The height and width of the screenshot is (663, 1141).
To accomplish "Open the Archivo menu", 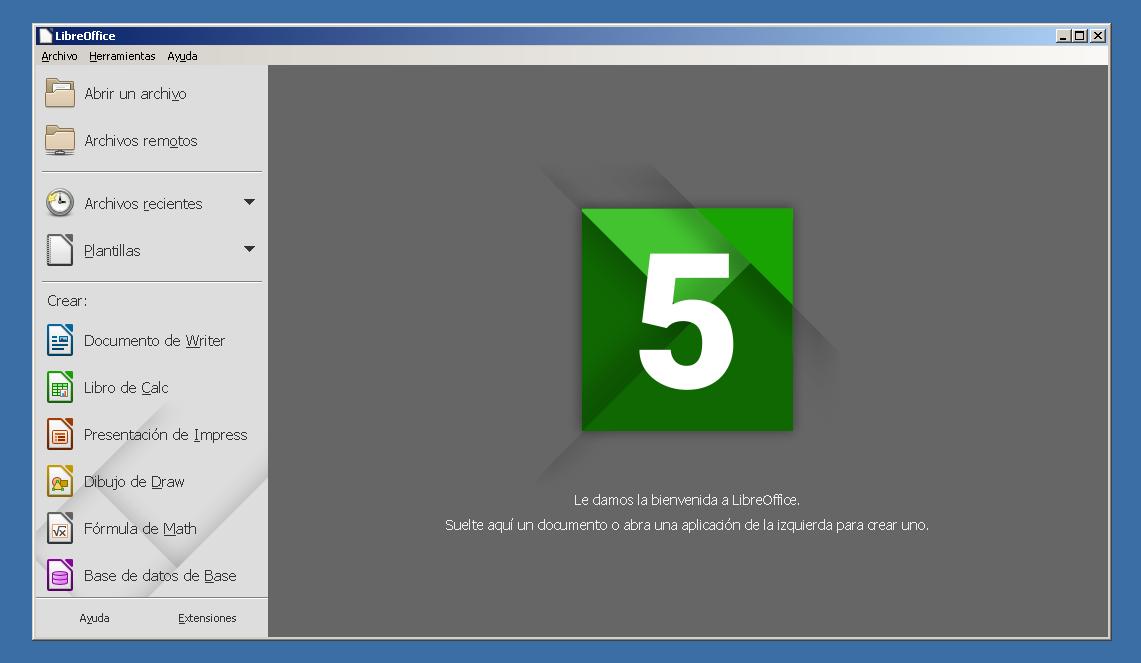I will tap(58, 56).
